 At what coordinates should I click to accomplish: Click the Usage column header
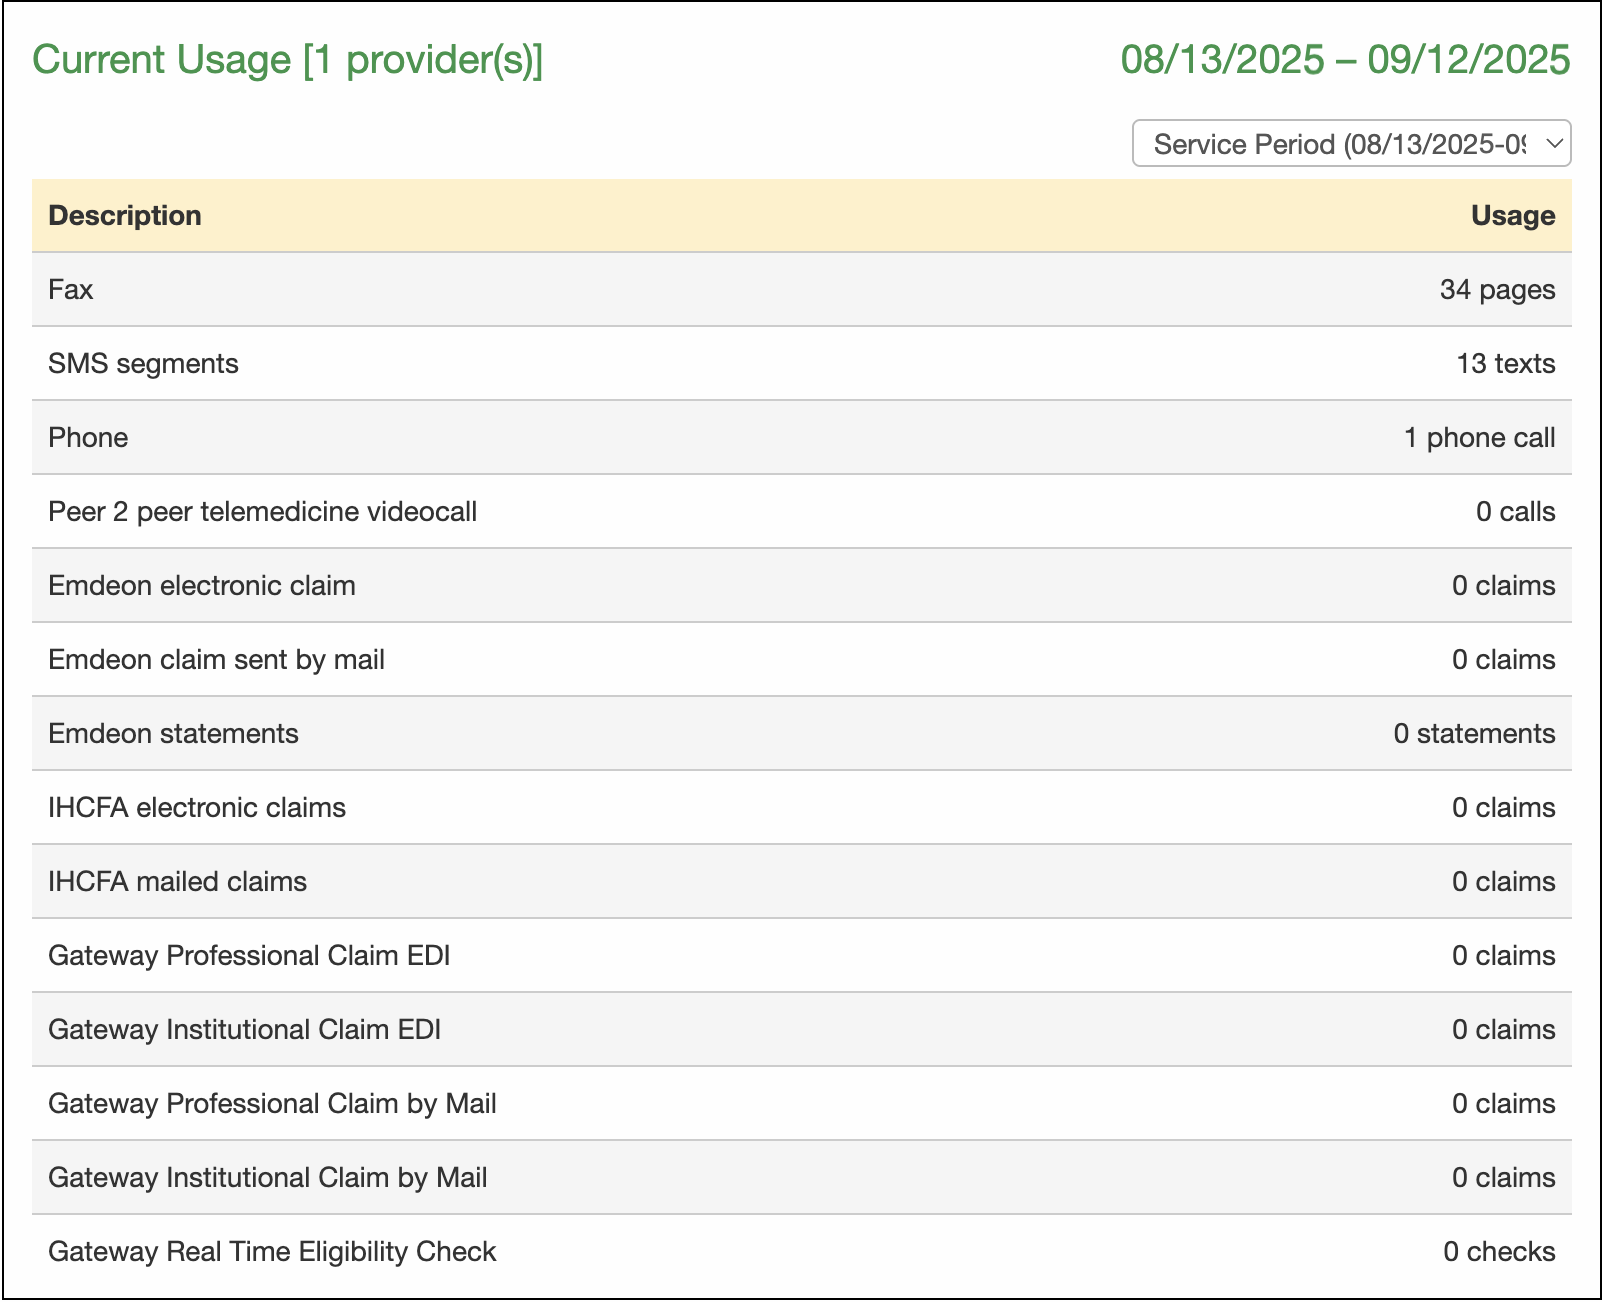[1512, 216]
